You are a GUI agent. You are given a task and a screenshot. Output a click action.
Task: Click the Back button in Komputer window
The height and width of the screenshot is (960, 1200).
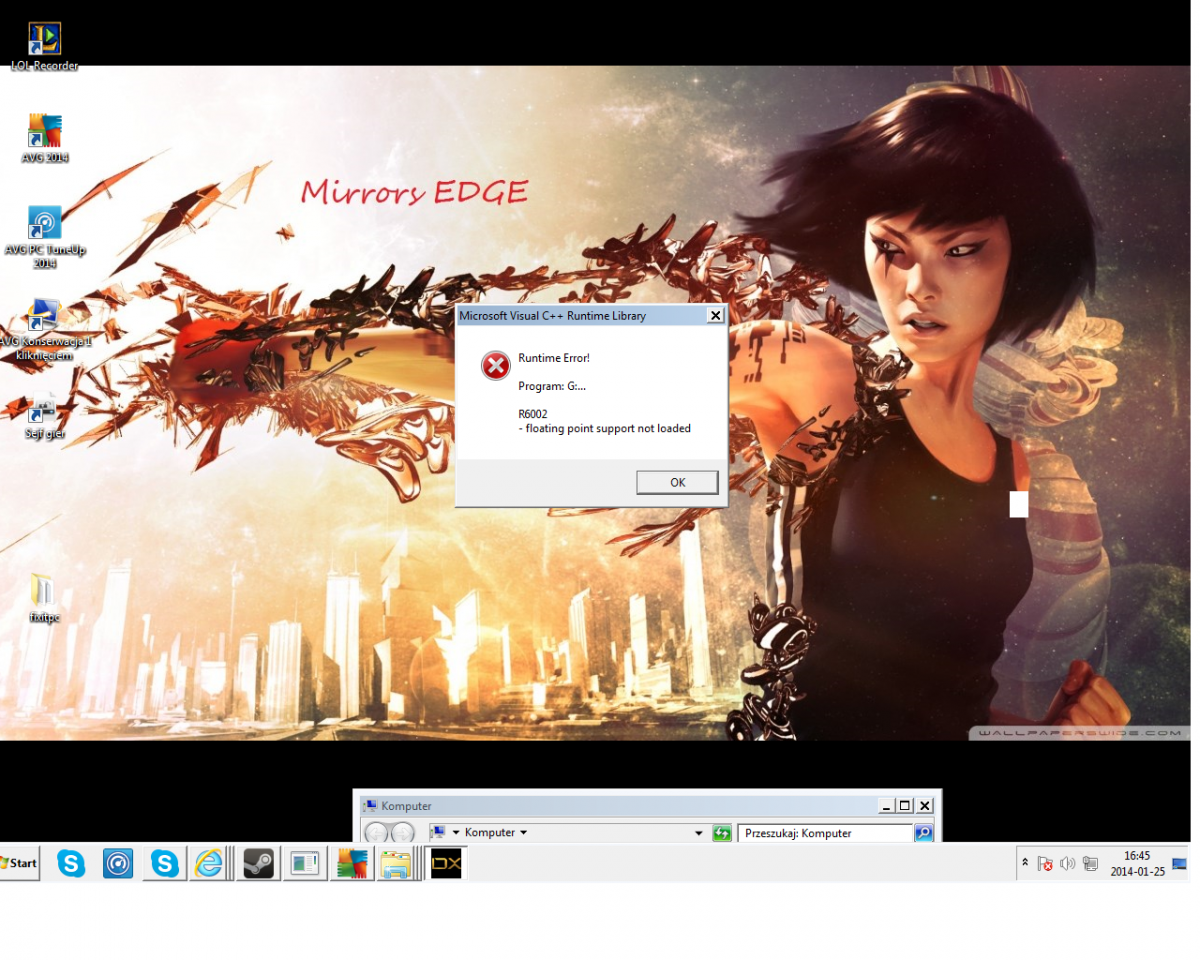point(376,833)
